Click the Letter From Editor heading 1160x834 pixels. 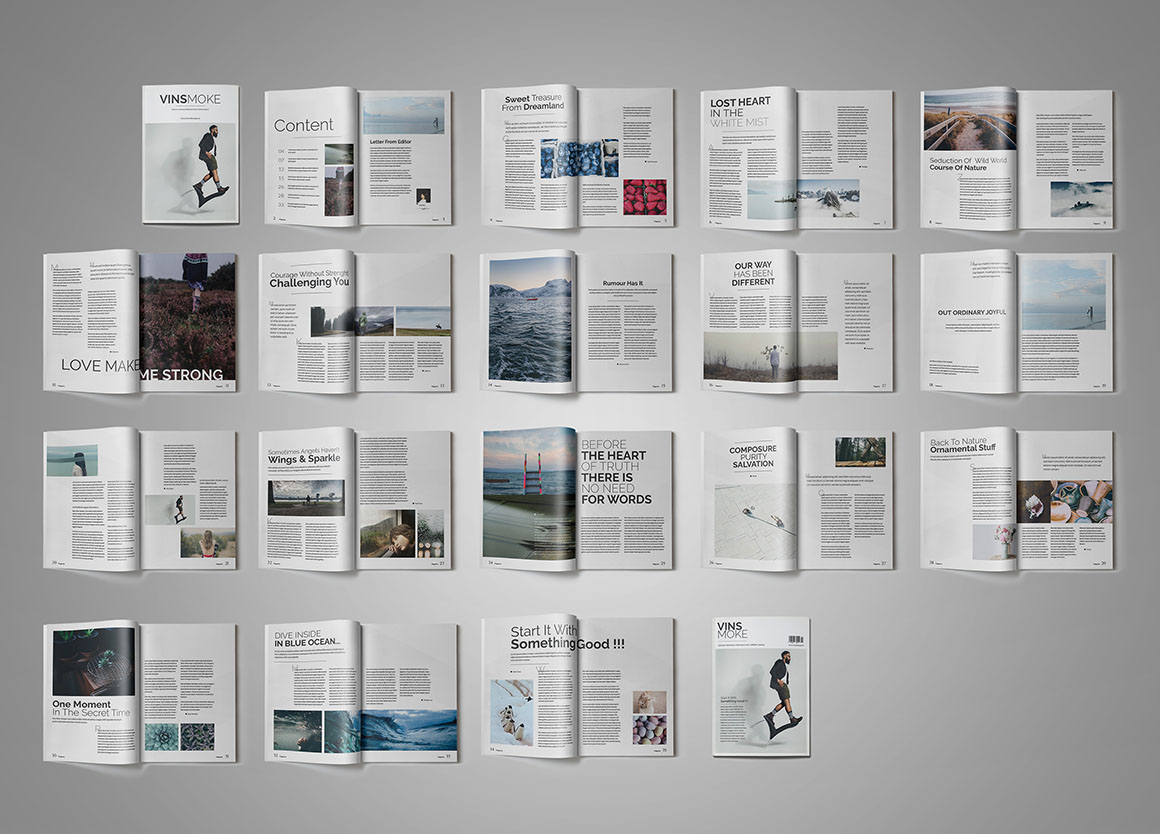click(x=391, y=142)
